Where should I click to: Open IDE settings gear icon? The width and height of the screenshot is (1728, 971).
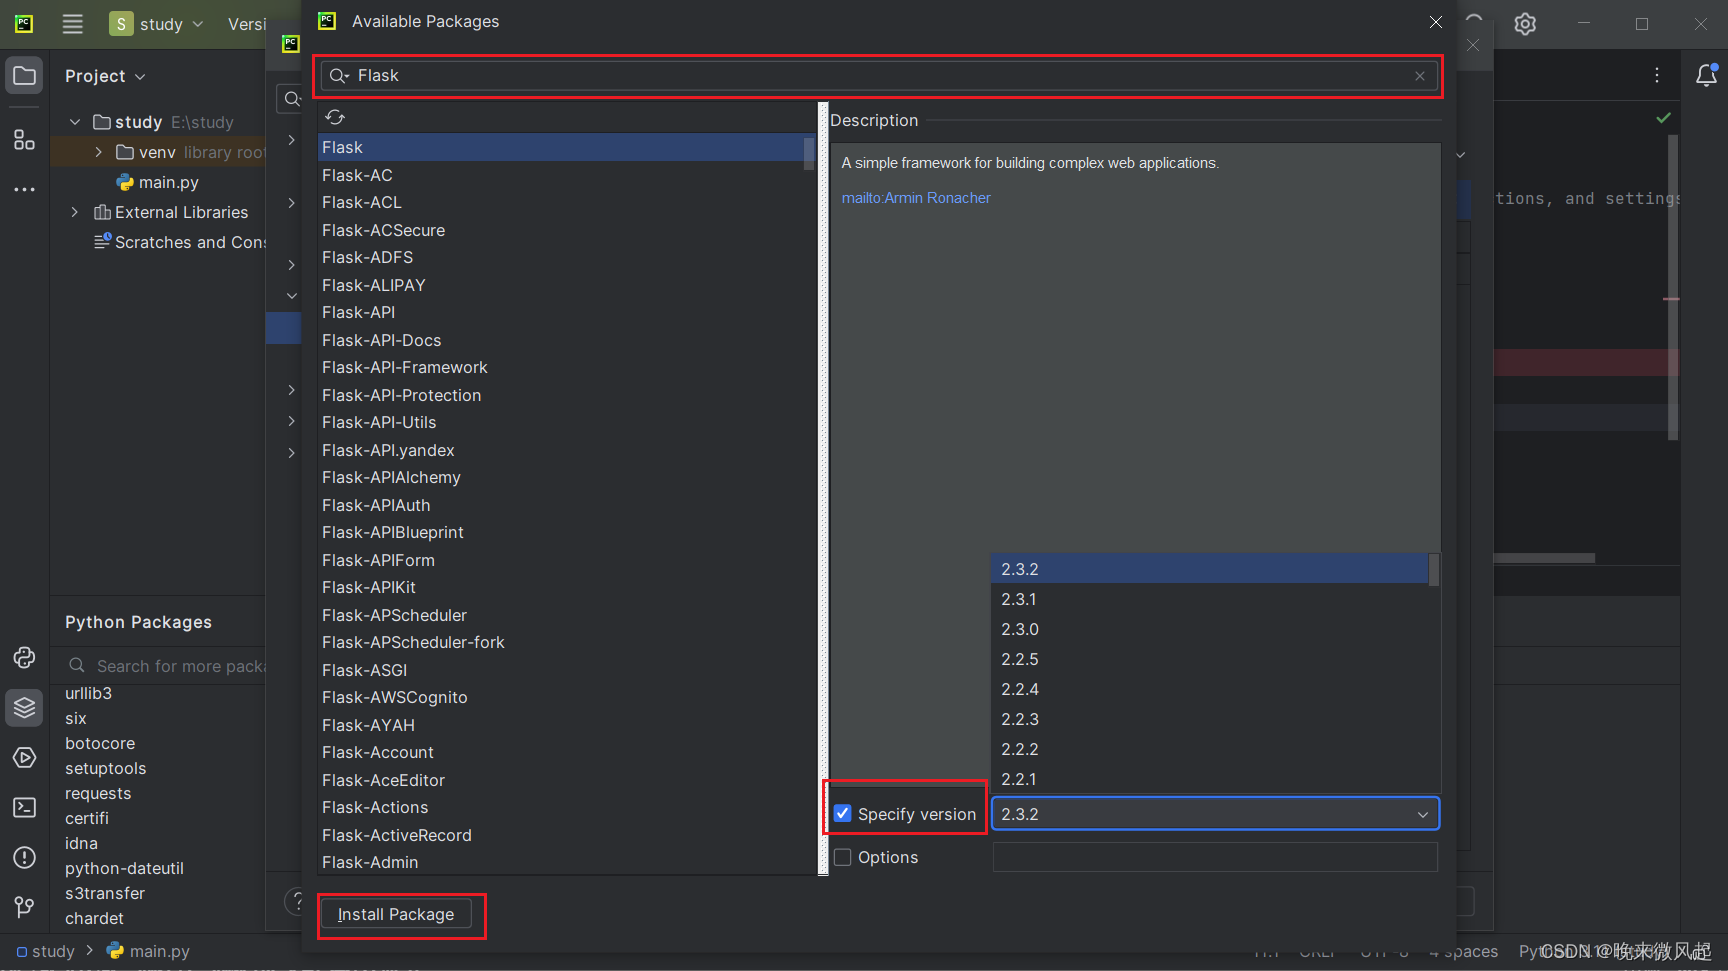pos(1525,24)
